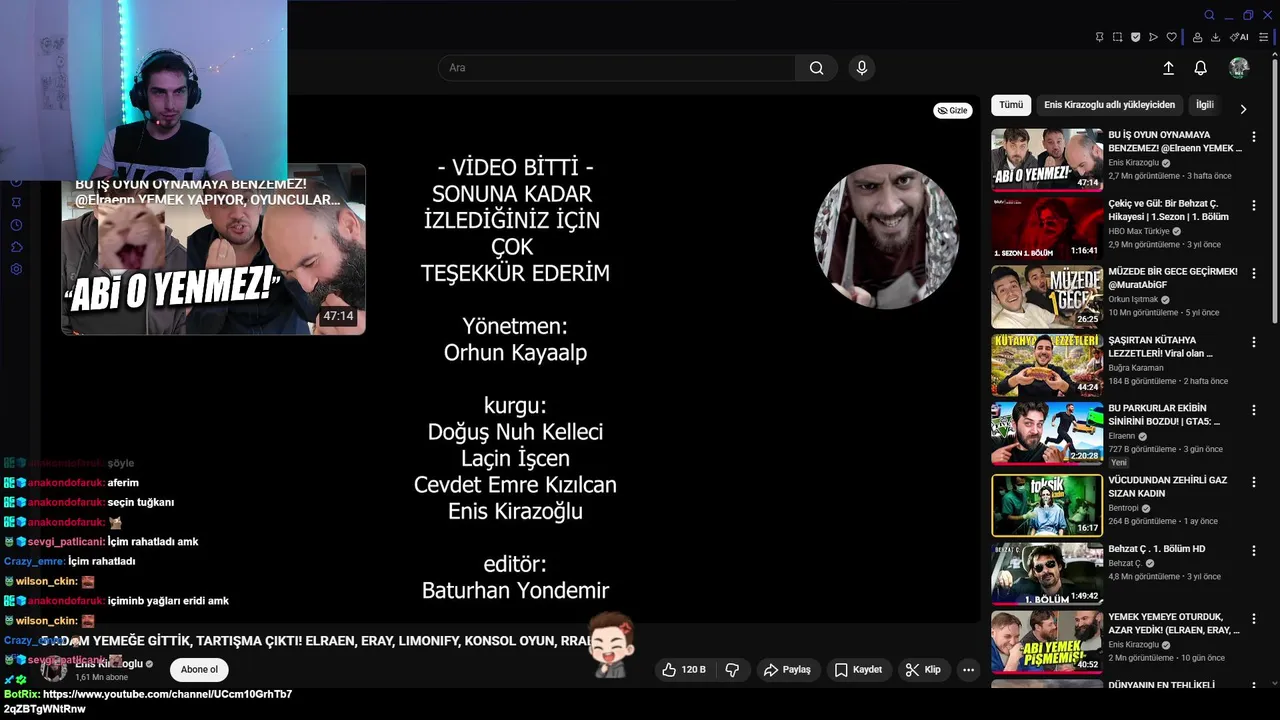Open the browser downloads icon
Image resolution: width=1280 pixels, height=720 pixels.
pyautogui.click(x=1215, y=37)
